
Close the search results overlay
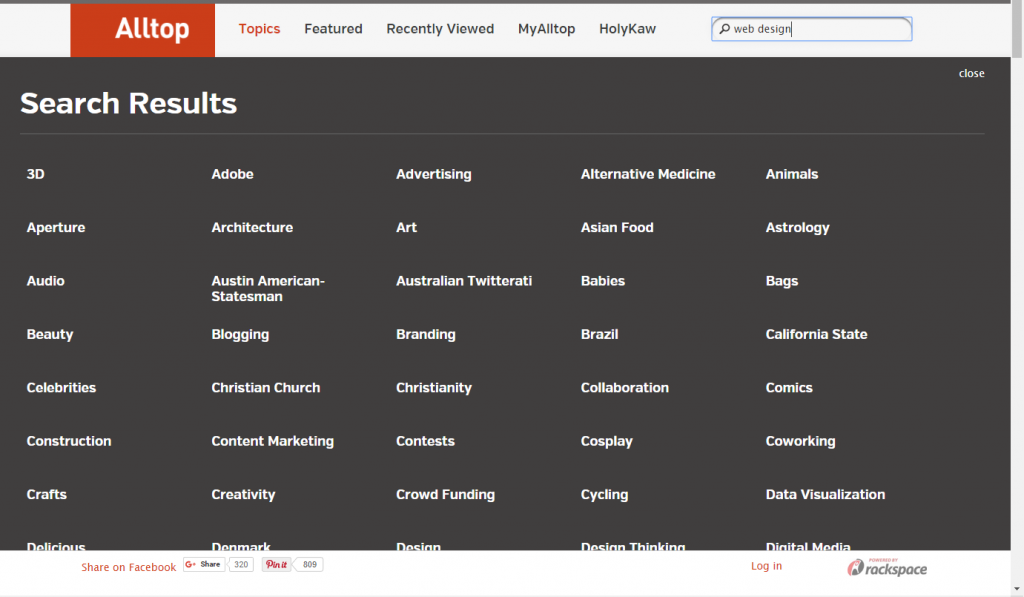click(971, 73)
